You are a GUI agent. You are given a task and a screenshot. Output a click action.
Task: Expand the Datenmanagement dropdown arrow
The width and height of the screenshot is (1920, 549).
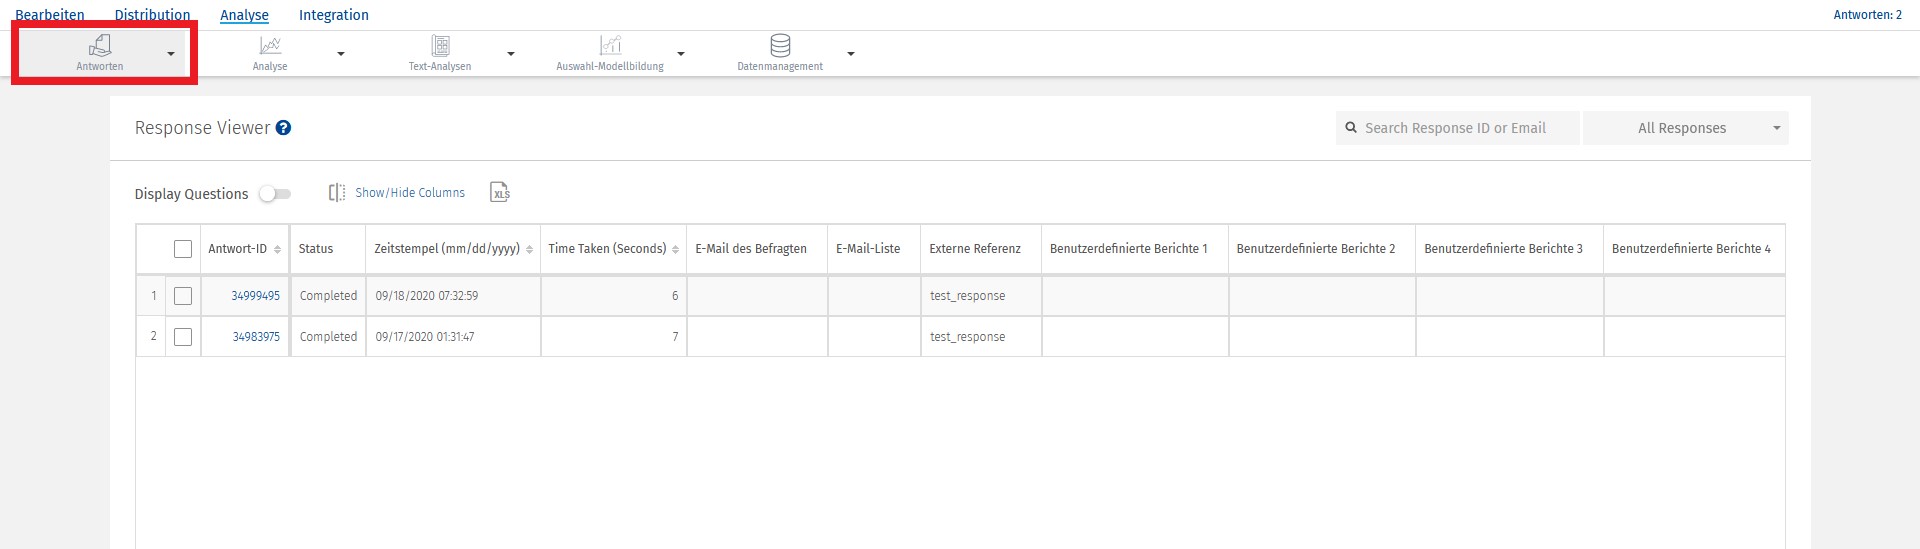click(x=851, y=54)
